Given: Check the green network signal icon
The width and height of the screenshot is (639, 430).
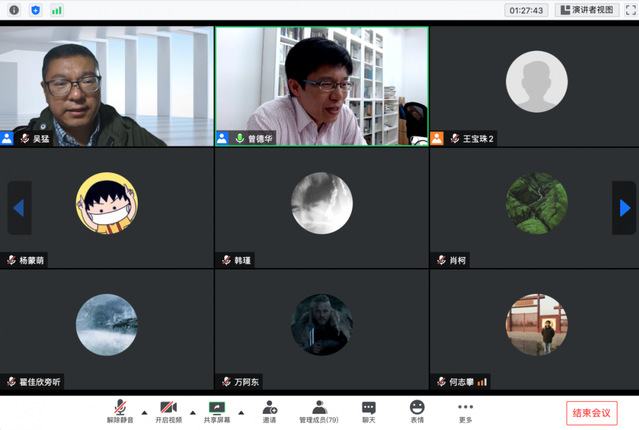Looking at the screenshot, I should [x=57, y=10].
